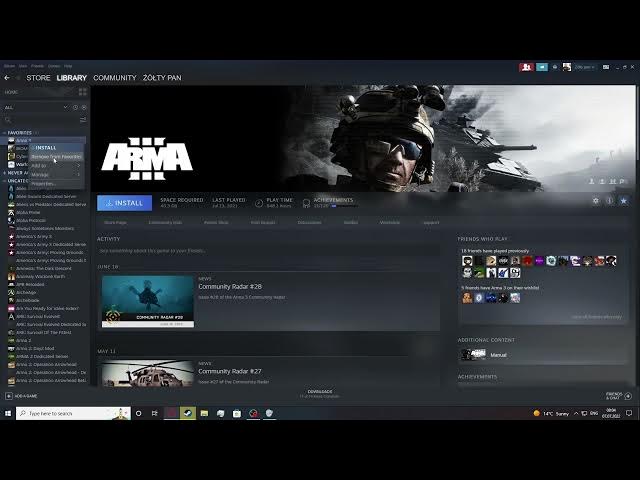640x480 pixels.
Task: Open the ŻÓŁTY PAN profile tab
Action: click(x=162, y=78)
